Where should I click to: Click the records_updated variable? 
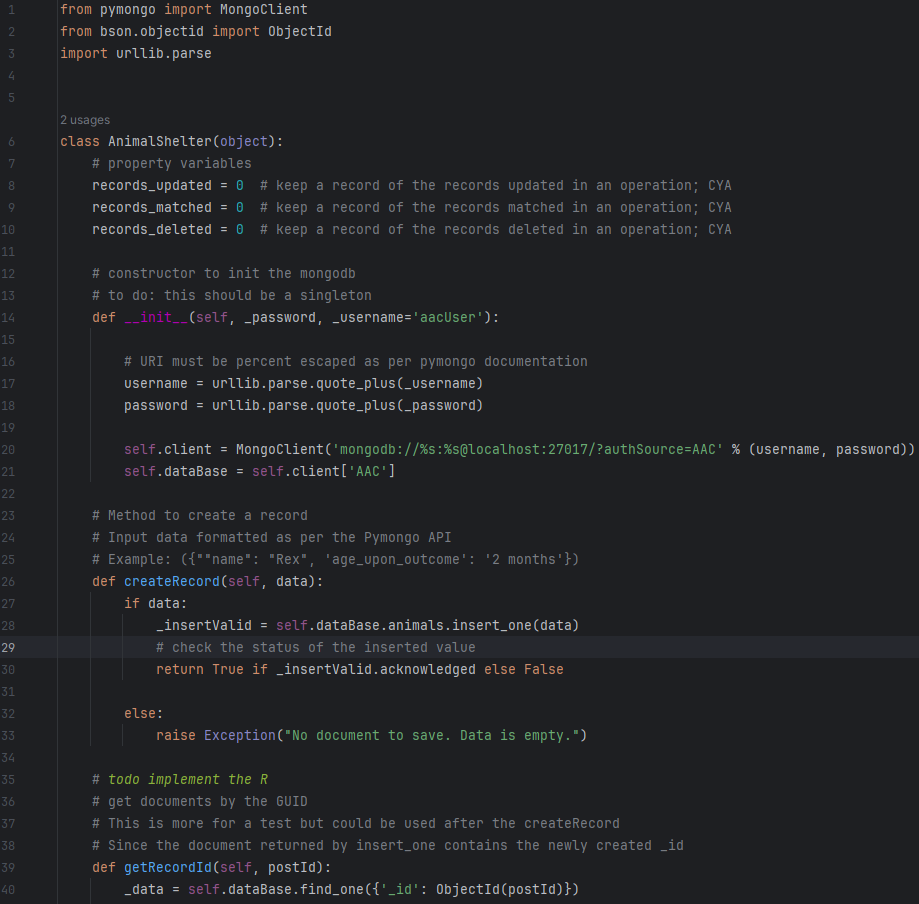coord(151,185)
